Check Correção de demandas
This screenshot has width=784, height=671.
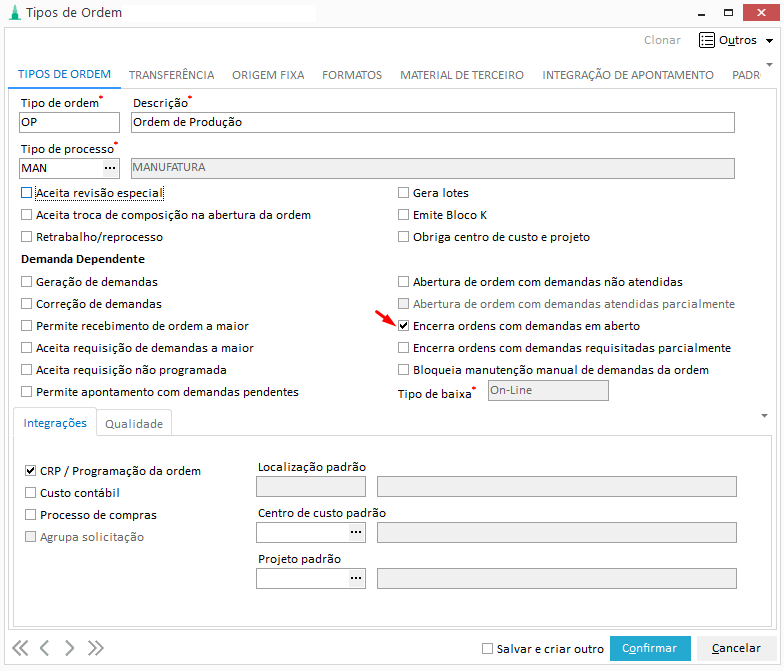coord(26,304)
